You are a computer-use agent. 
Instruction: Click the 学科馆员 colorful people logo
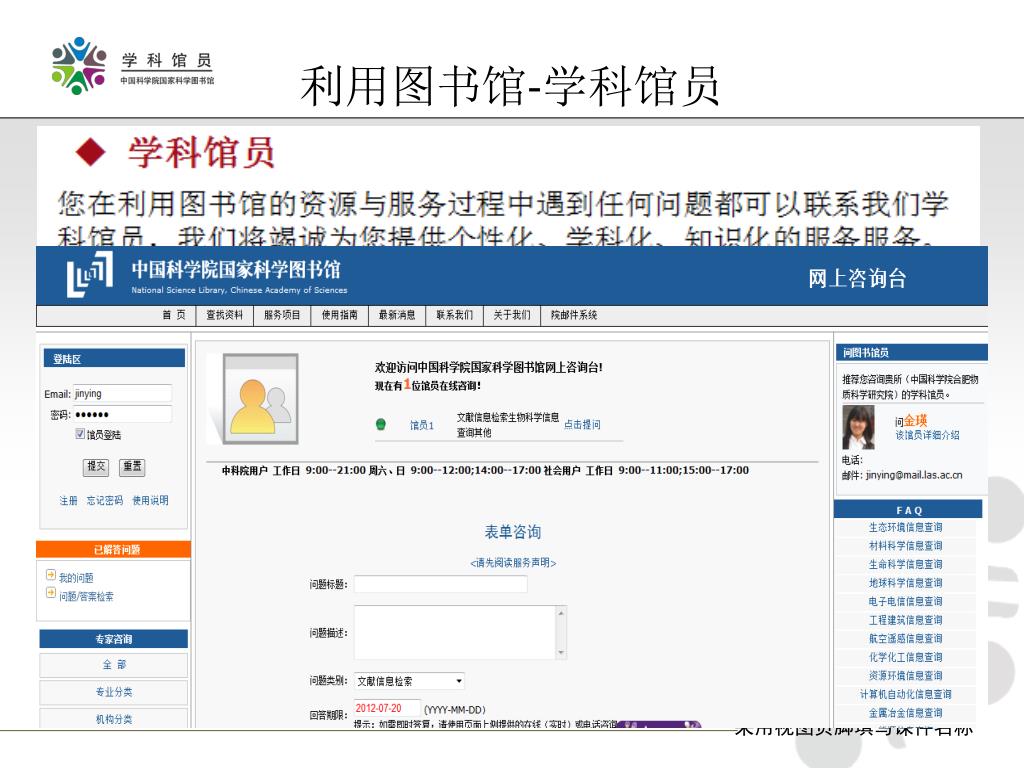[79, 65]
